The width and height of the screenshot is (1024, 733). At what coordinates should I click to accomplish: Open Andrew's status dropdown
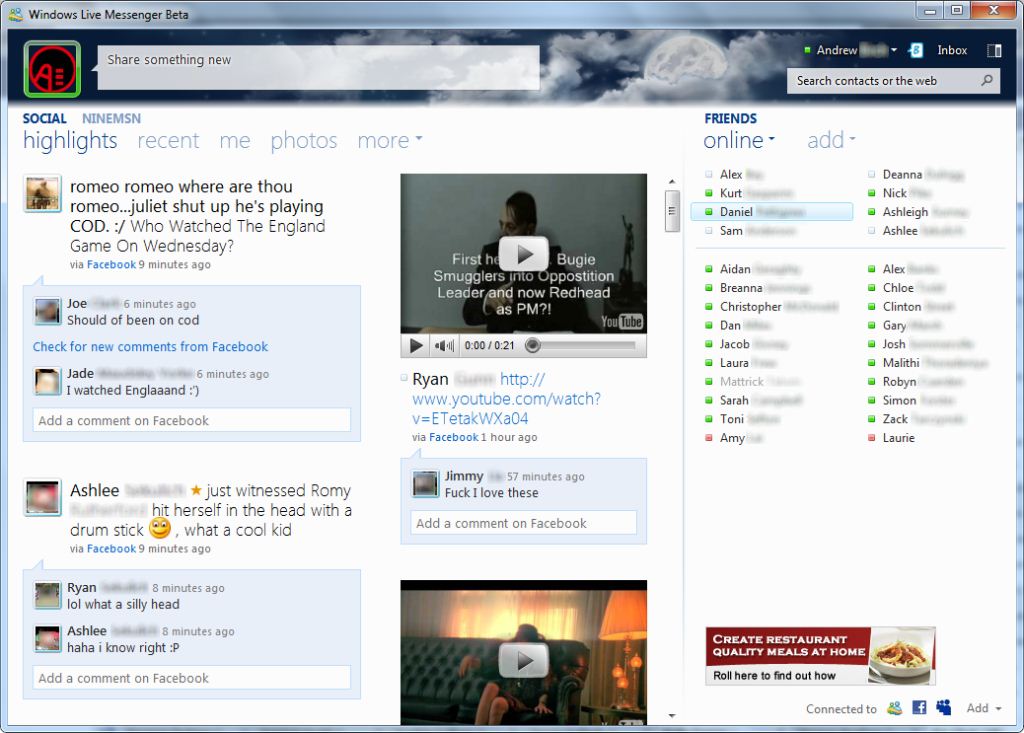click(x=893, y=50)
